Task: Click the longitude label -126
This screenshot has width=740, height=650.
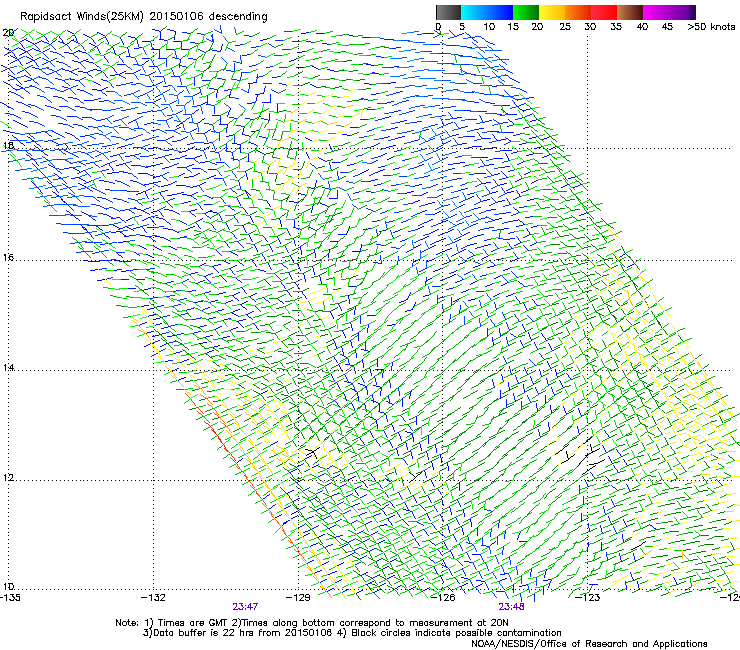Action: [443, 598]
